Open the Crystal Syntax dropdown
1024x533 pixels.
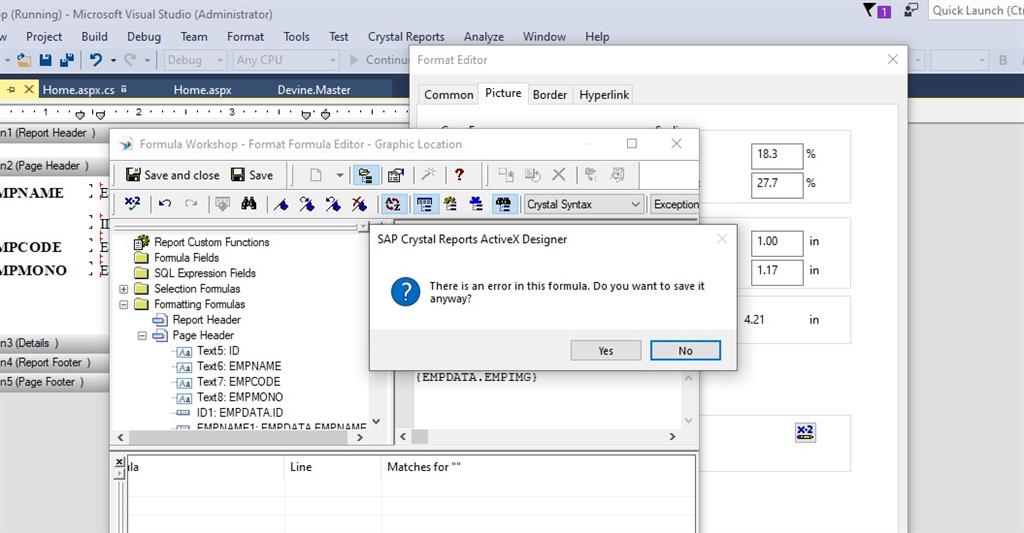tap(584, 204)
